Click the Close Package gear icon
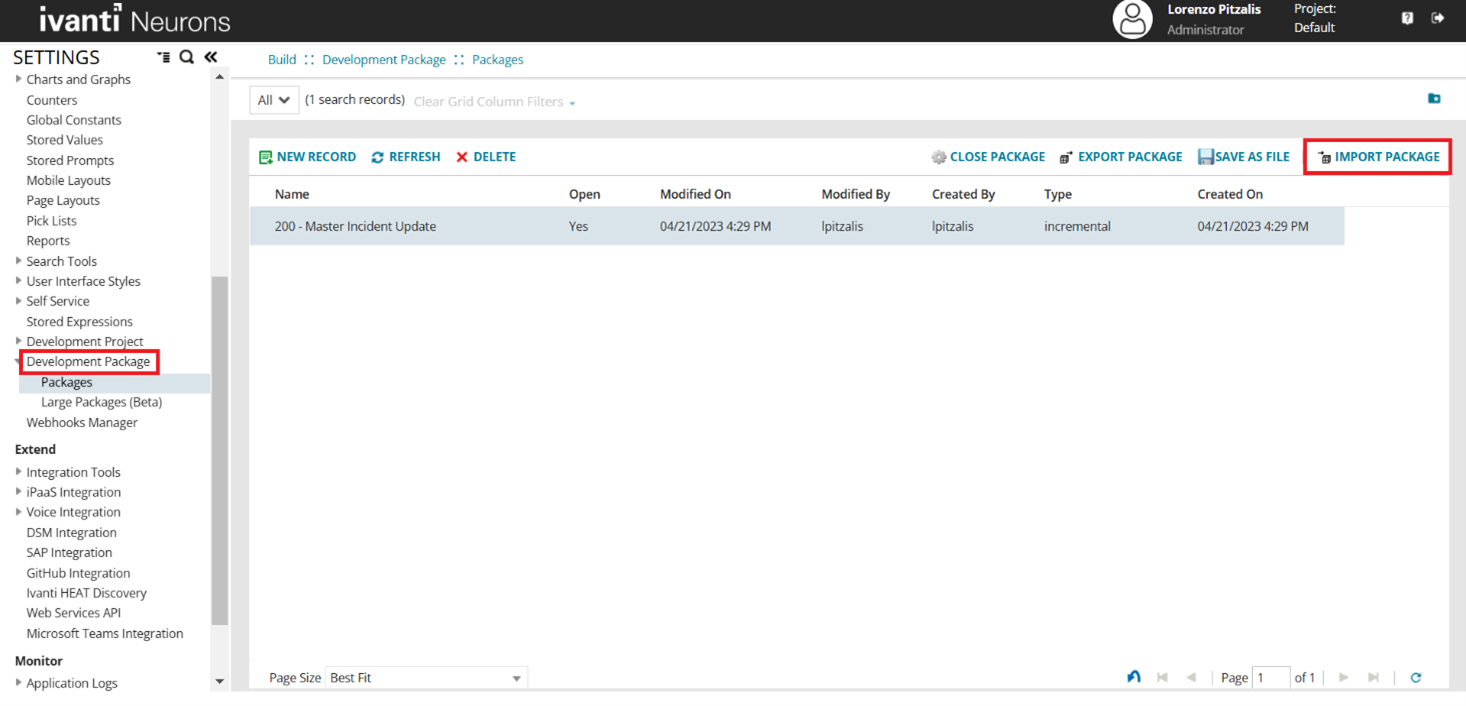This screenshot has width=1466, height=706. coord(938,157)
